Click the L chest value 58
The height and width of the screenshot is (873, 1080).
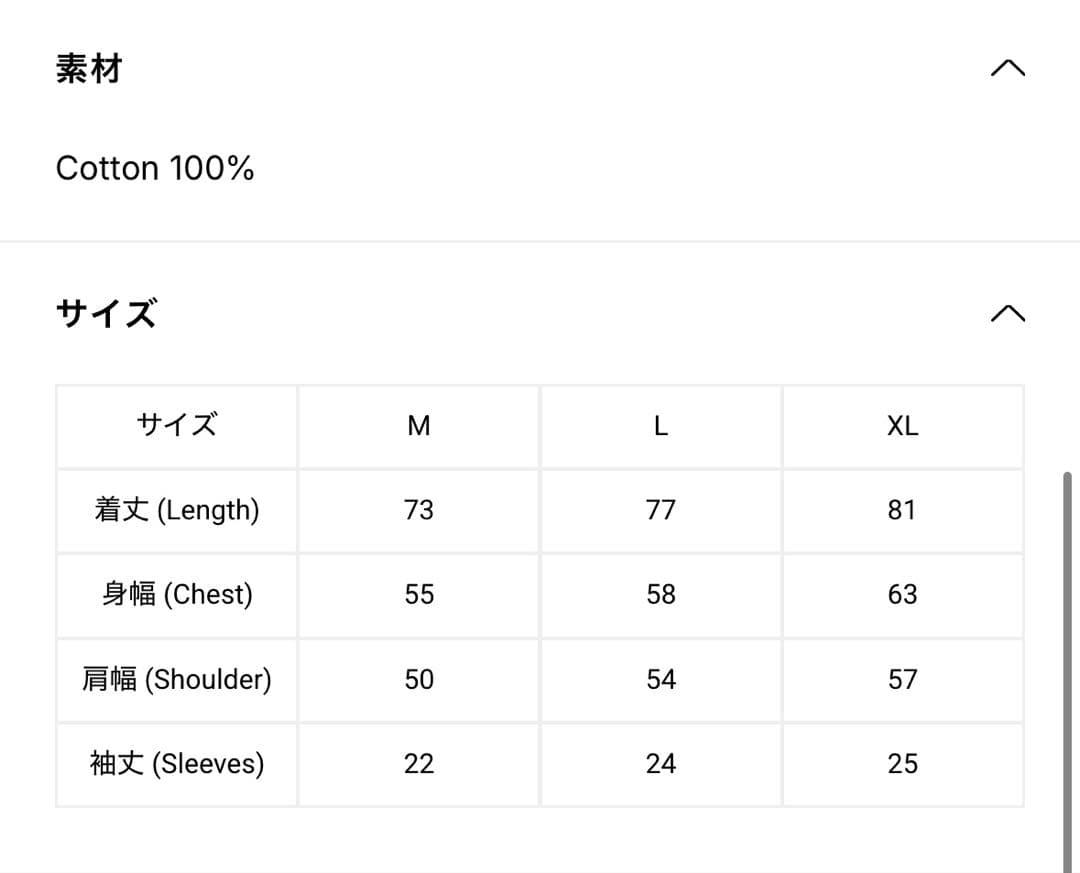(x=660, y=595)
